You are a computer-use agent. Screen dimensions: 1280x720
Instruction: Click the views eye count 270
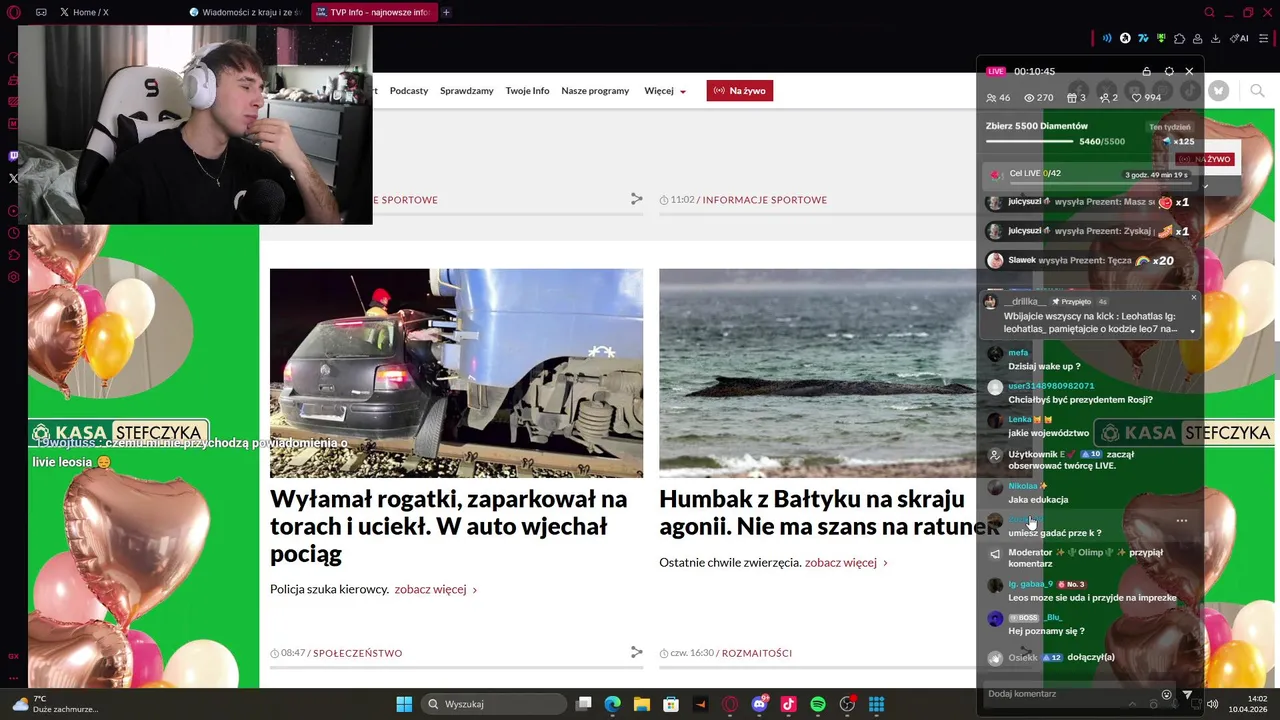pos(1039,98)
